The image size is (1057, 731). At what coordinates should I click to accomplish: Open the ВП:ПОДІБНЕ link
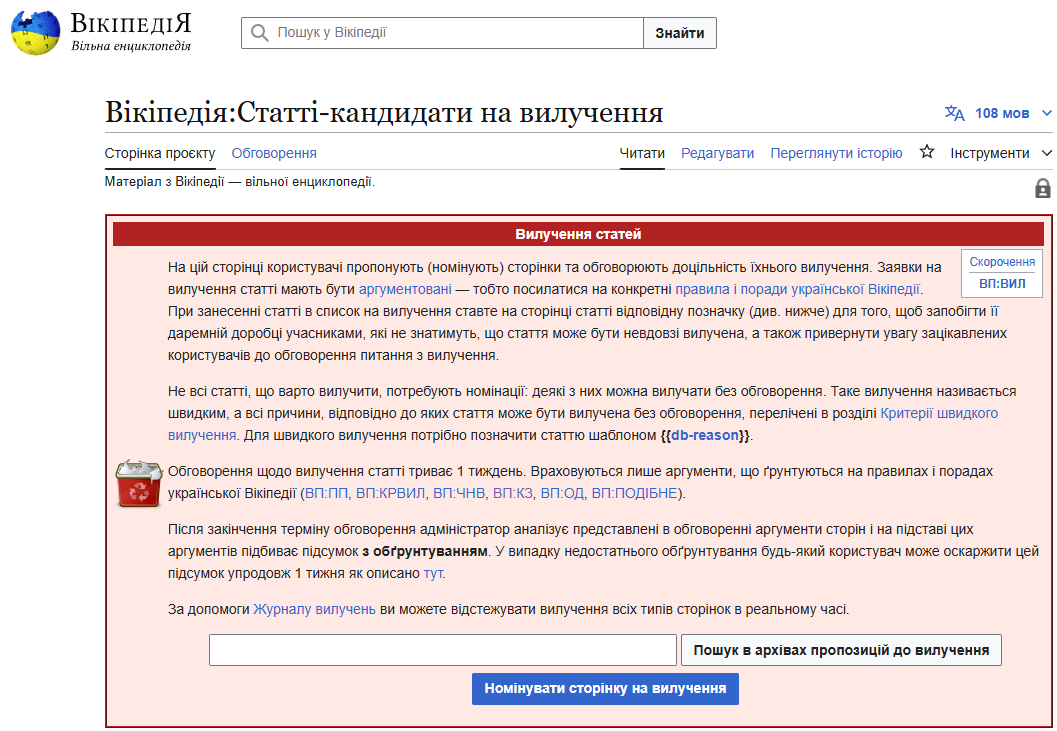(x=634, y=494)
